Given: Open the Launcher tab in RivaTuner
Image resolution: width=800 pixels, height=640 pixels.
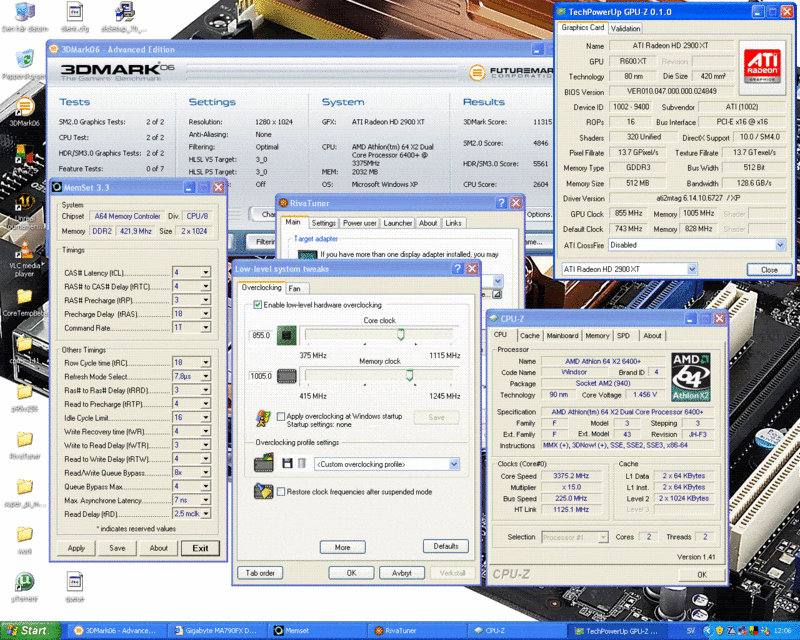Looking at the screenshot, I should (x=397, y=223).
